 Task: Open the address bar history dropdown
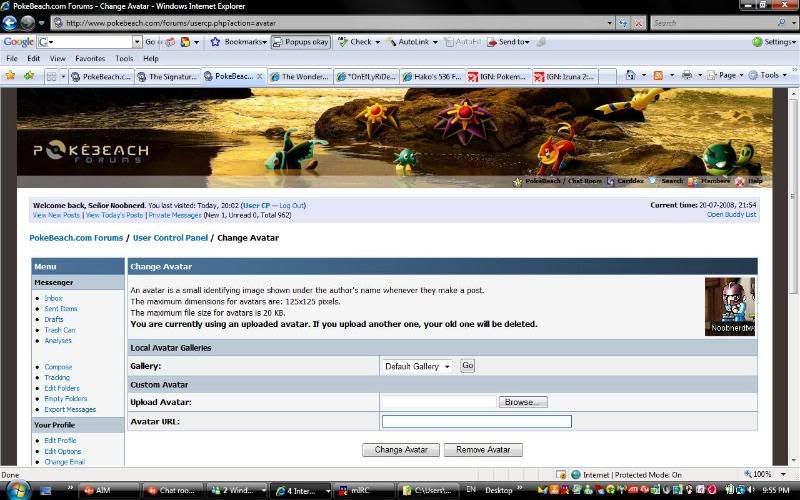(609, 23)
